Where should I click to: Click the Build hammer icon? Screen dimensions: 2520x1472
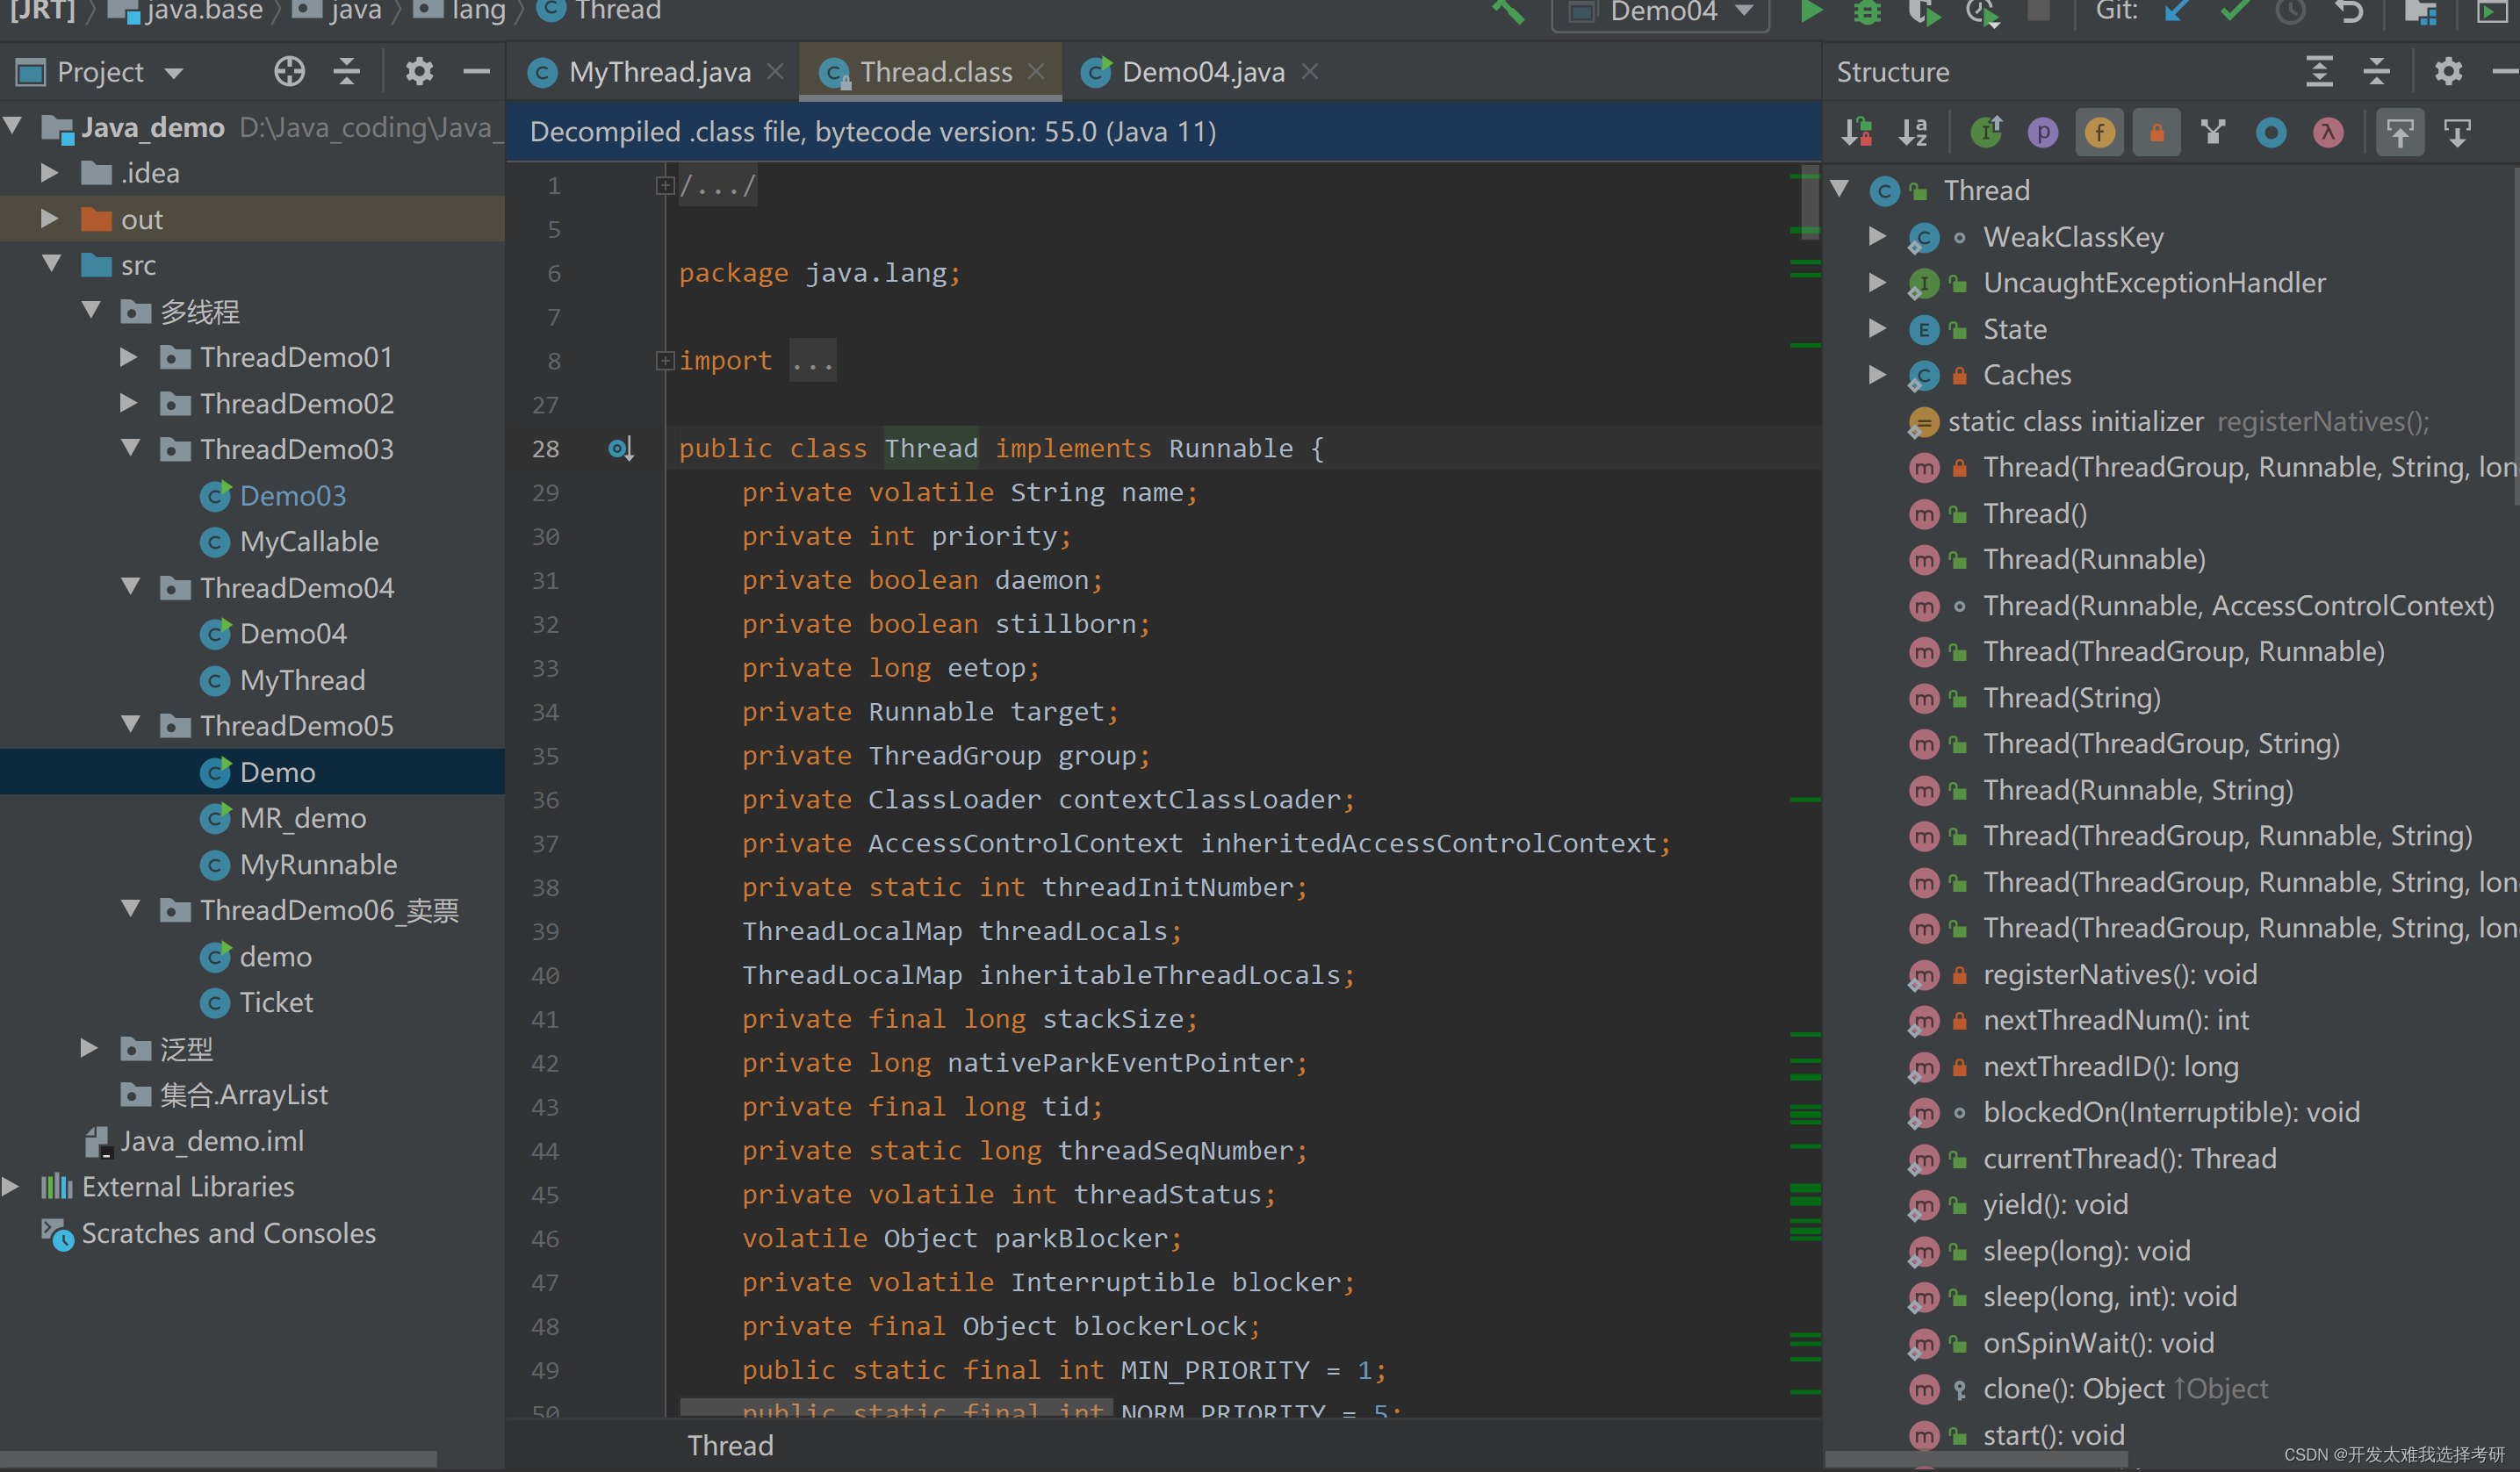(1508, 12)
